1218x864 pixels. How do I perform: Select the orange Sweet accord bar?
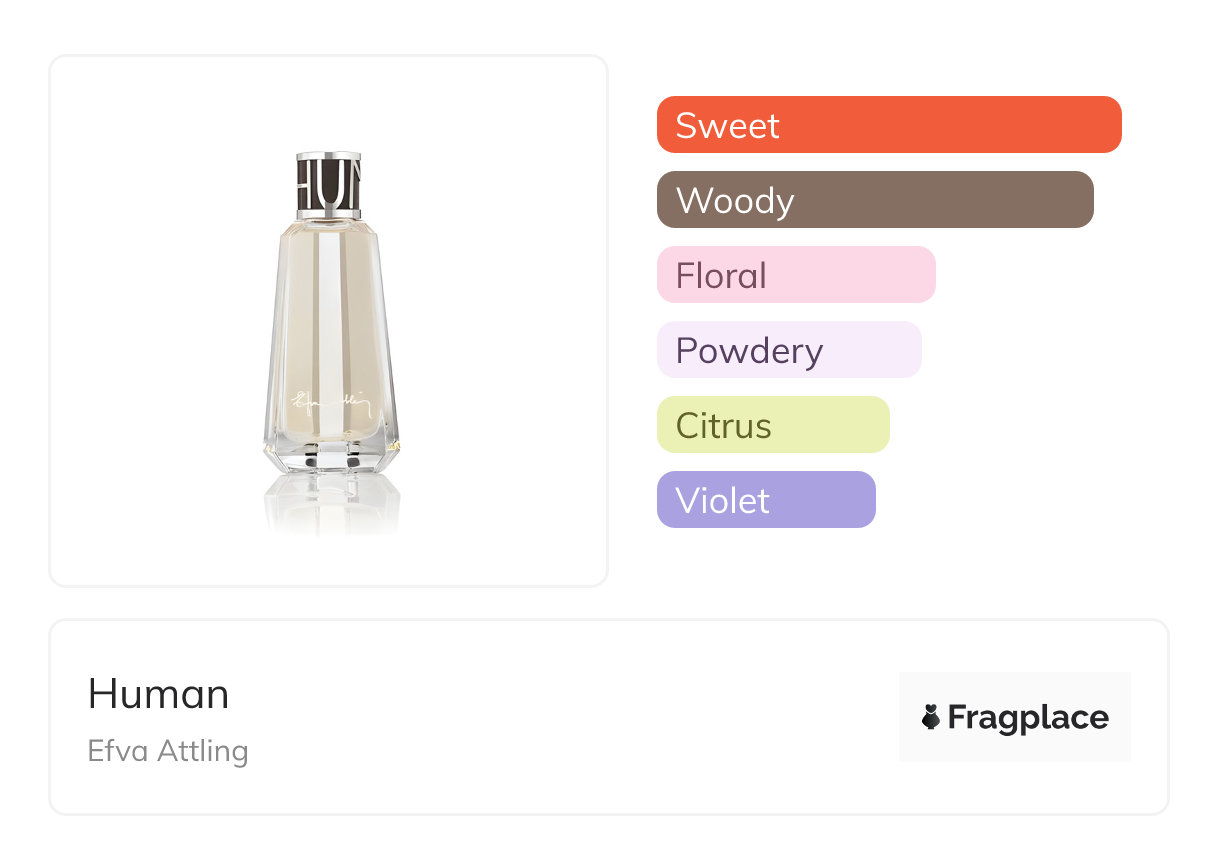pyautogui.click(x=888, y=125)
